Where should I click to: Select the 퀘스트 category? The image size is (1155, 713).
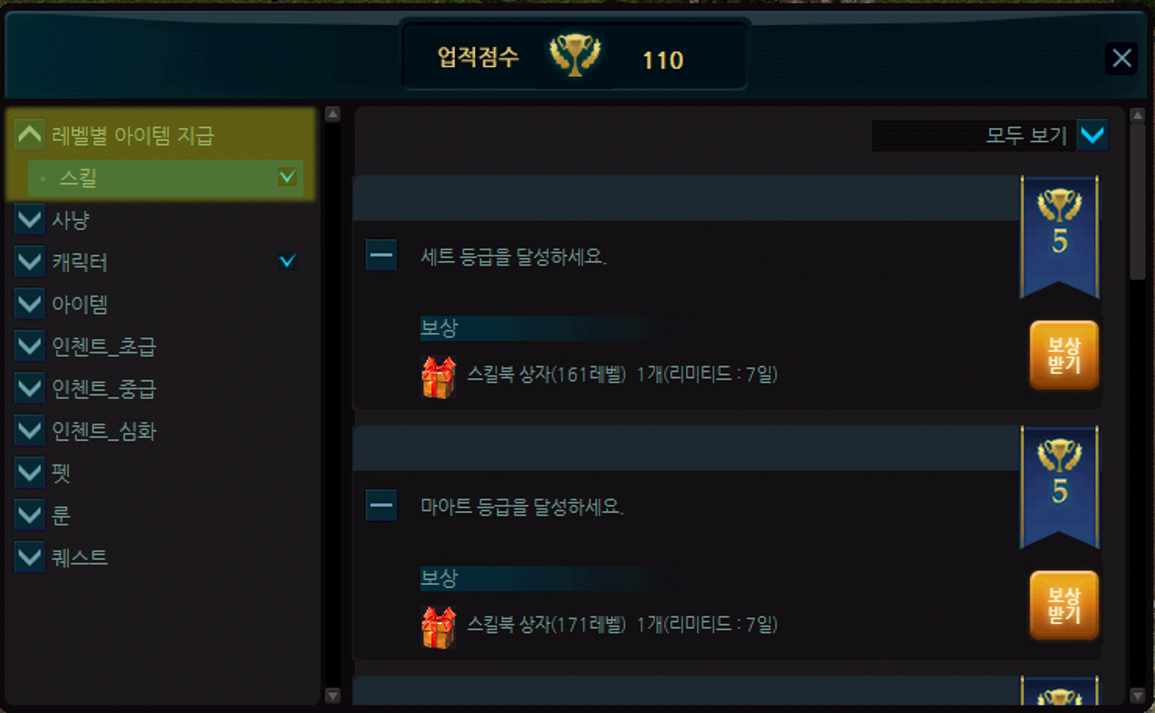click(x=80, y=558)
